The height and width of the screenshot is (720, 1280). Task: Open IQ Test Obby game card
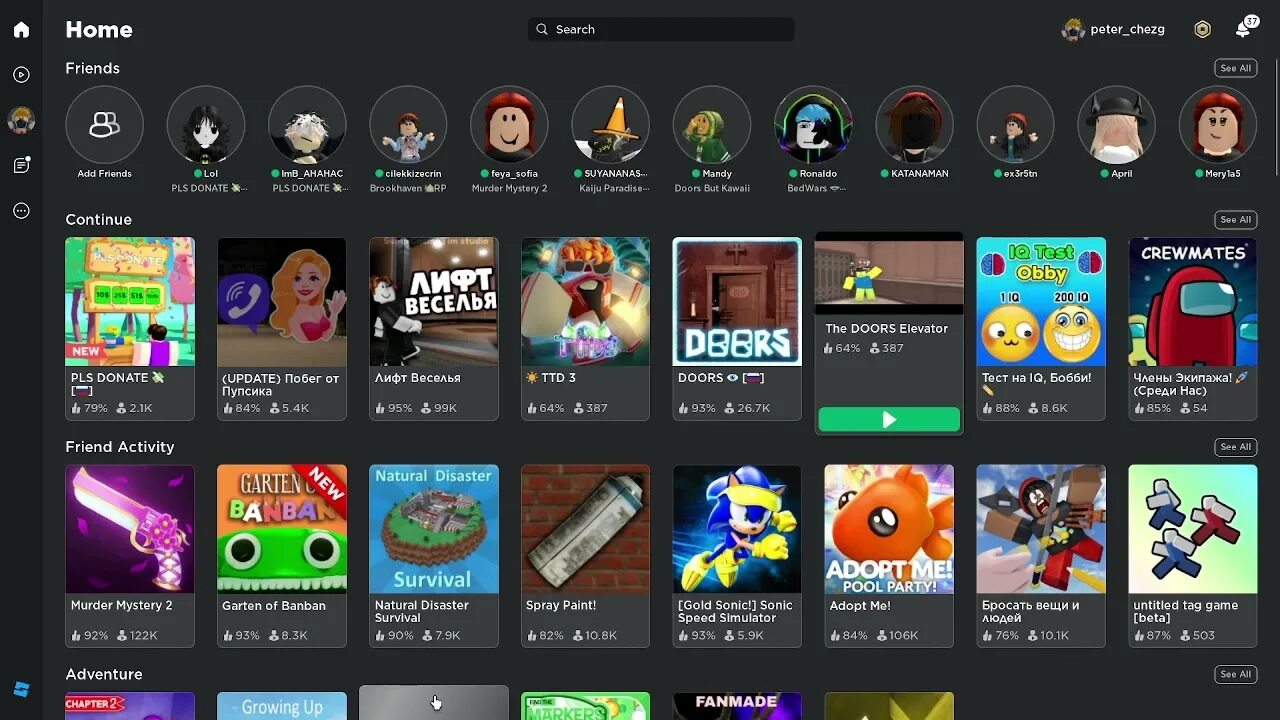(x=1041, y=328)
